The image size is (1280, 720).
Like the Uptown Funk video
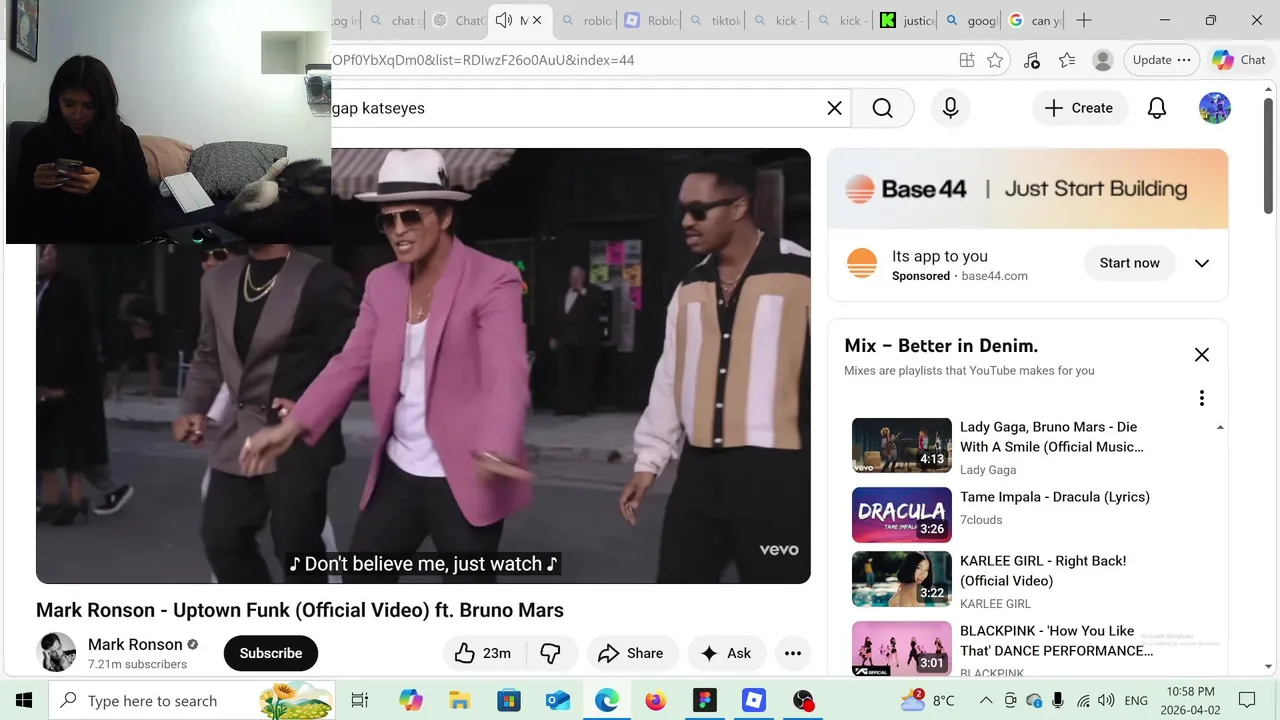click(x=484, y=653)
